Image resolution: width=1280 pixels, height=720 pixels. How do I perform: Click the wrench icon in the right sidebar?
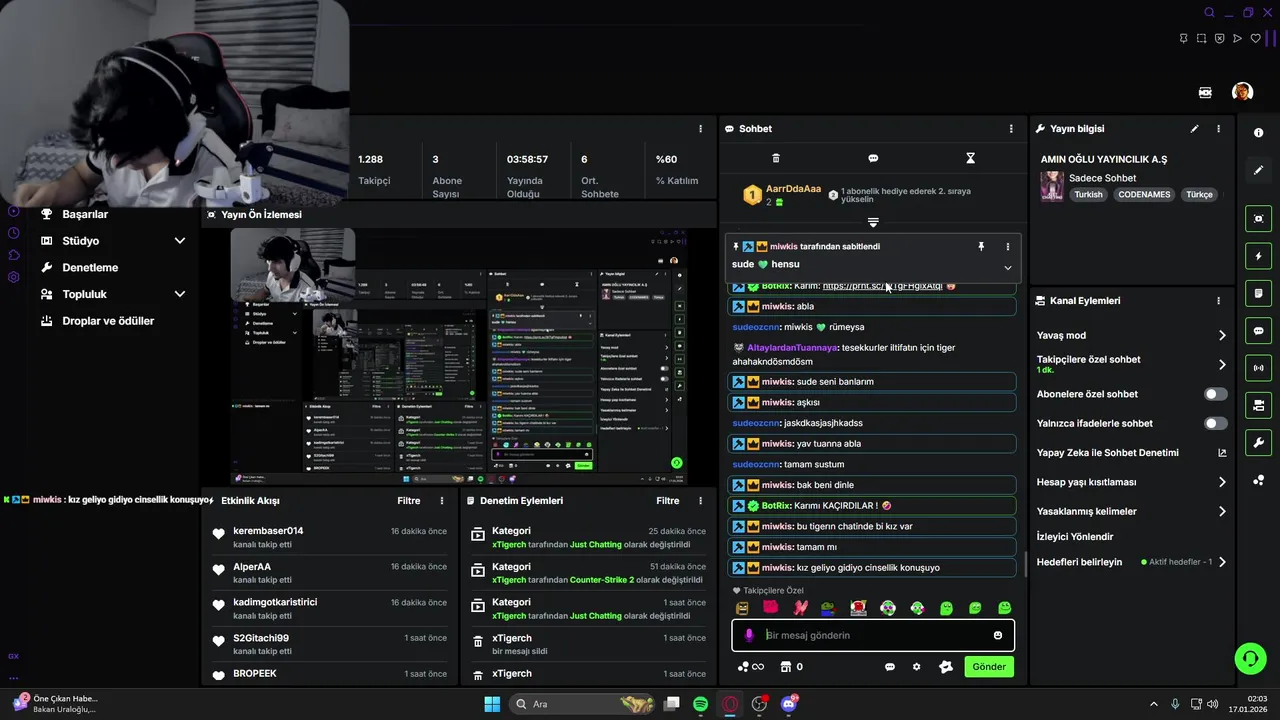(1258, 443)
